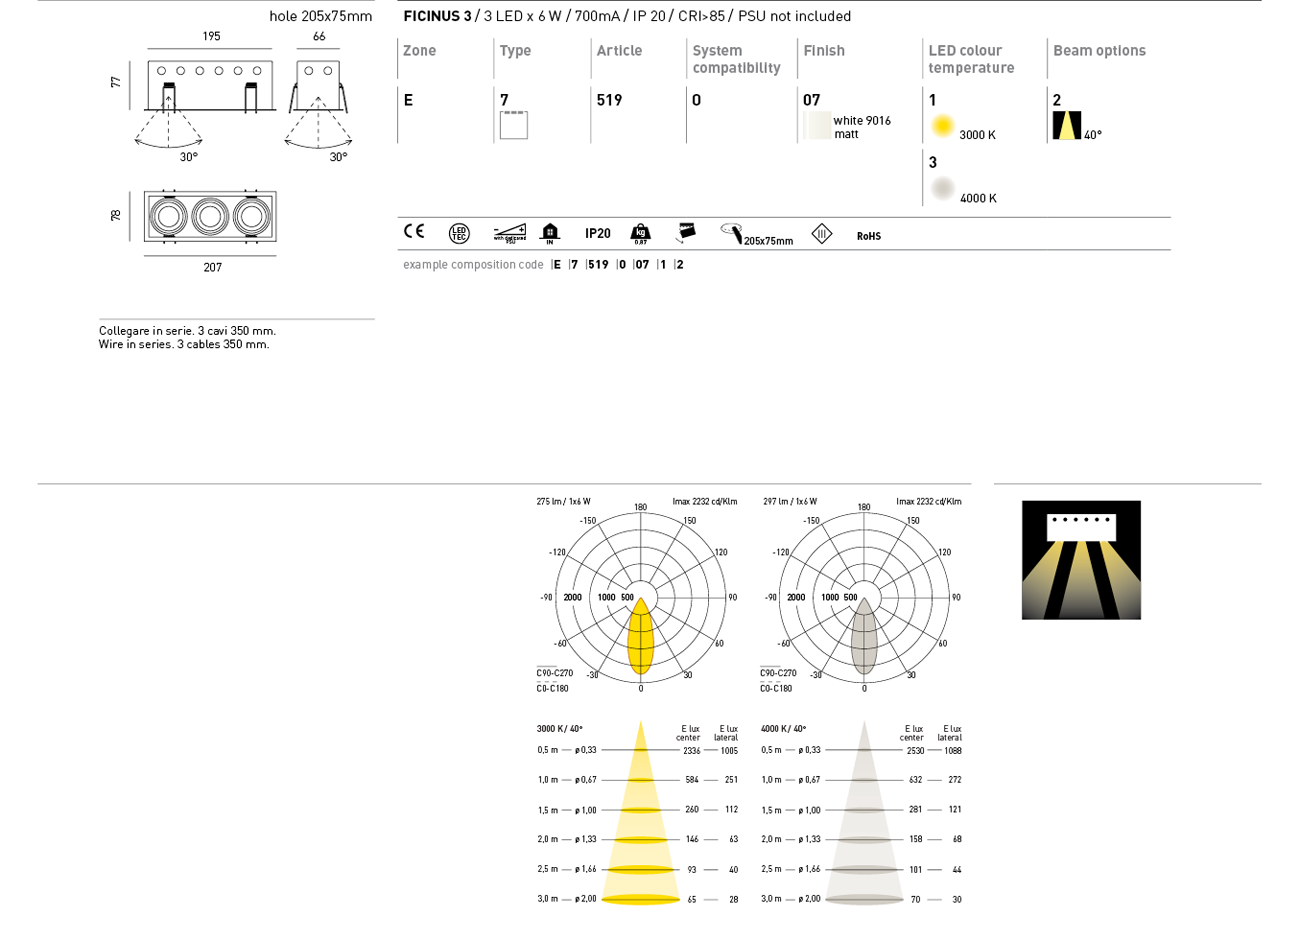Click the IP20 protection rating symbol
1300x940 pixels.
(598, 234)
